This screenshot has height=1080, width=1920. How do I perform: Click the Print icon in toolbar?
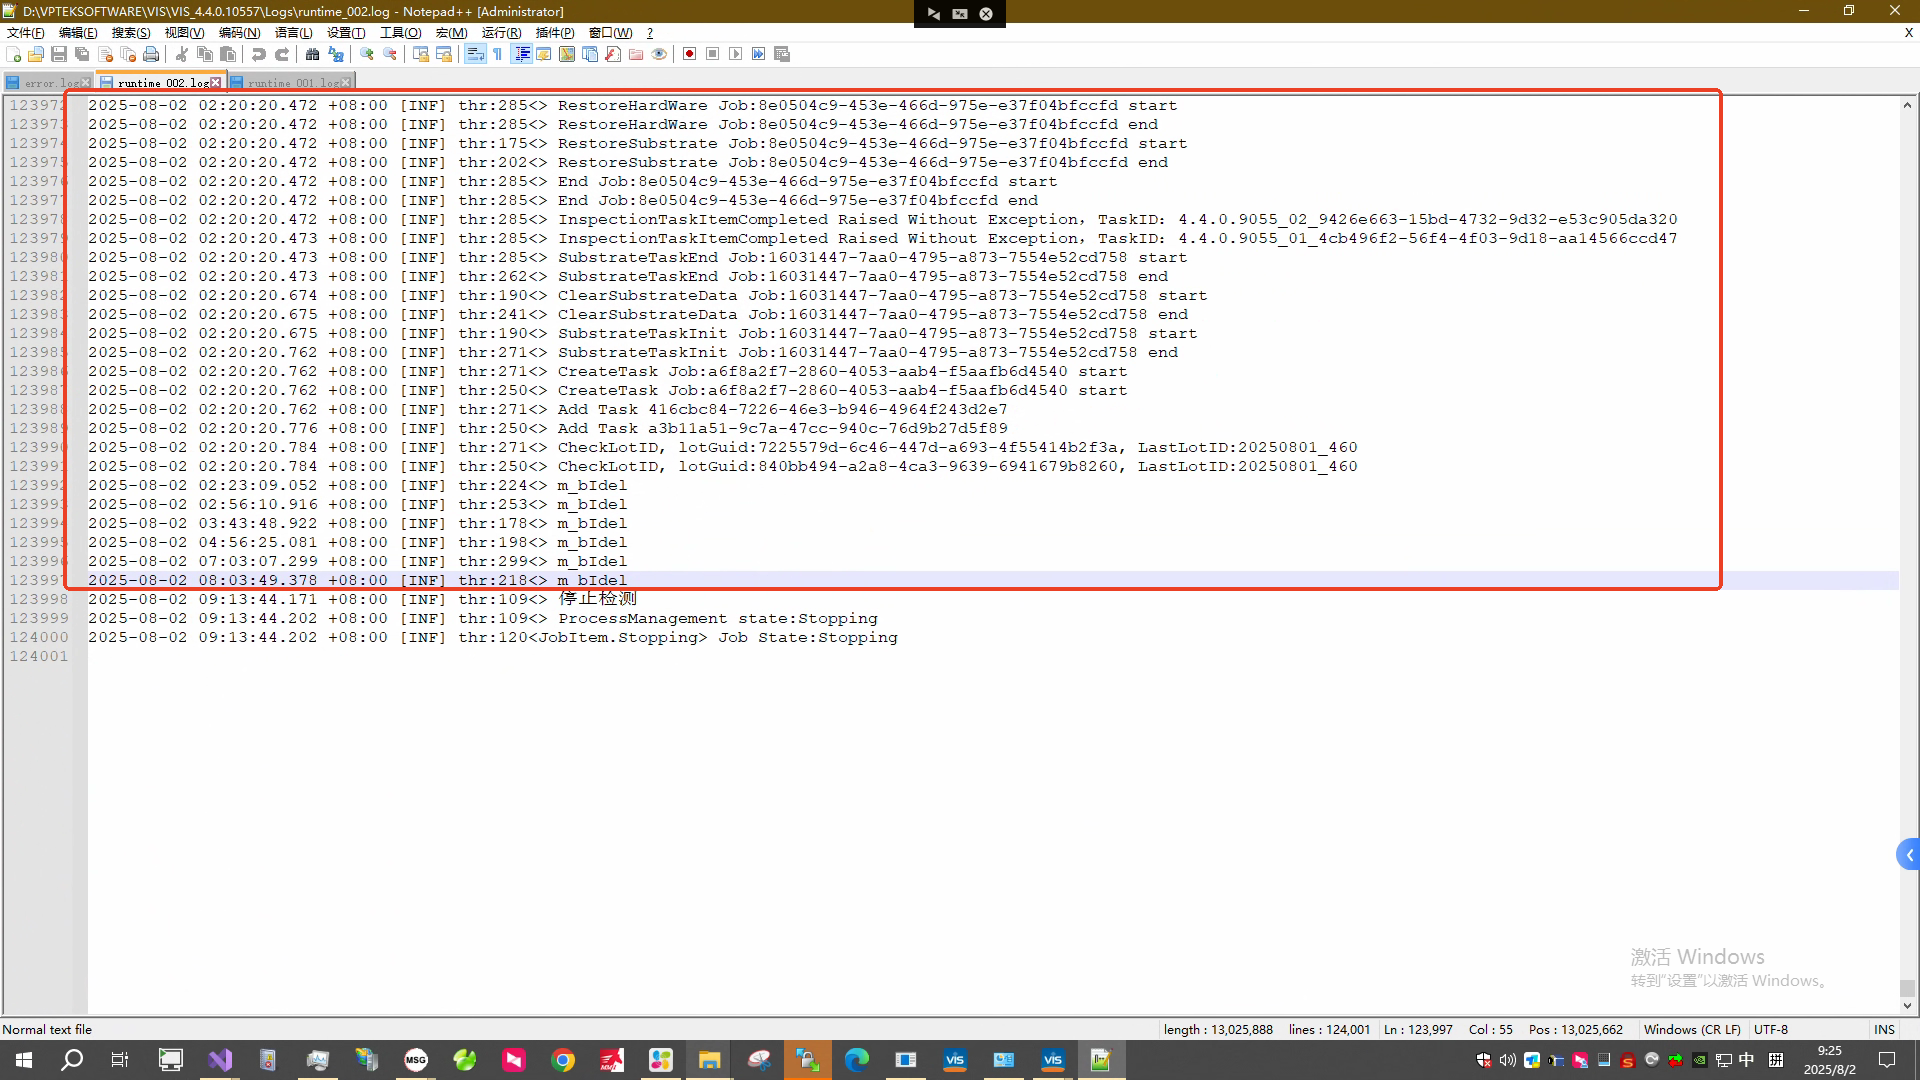tap(151, 54)
